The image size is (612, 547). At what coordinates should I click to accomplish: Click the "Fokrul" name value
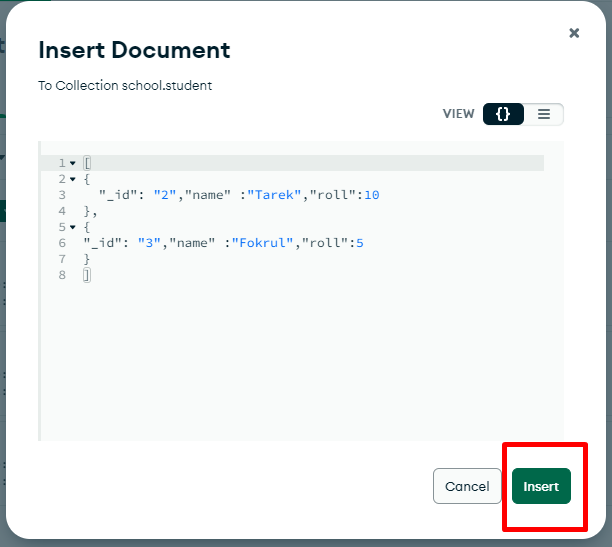(266, 243)
